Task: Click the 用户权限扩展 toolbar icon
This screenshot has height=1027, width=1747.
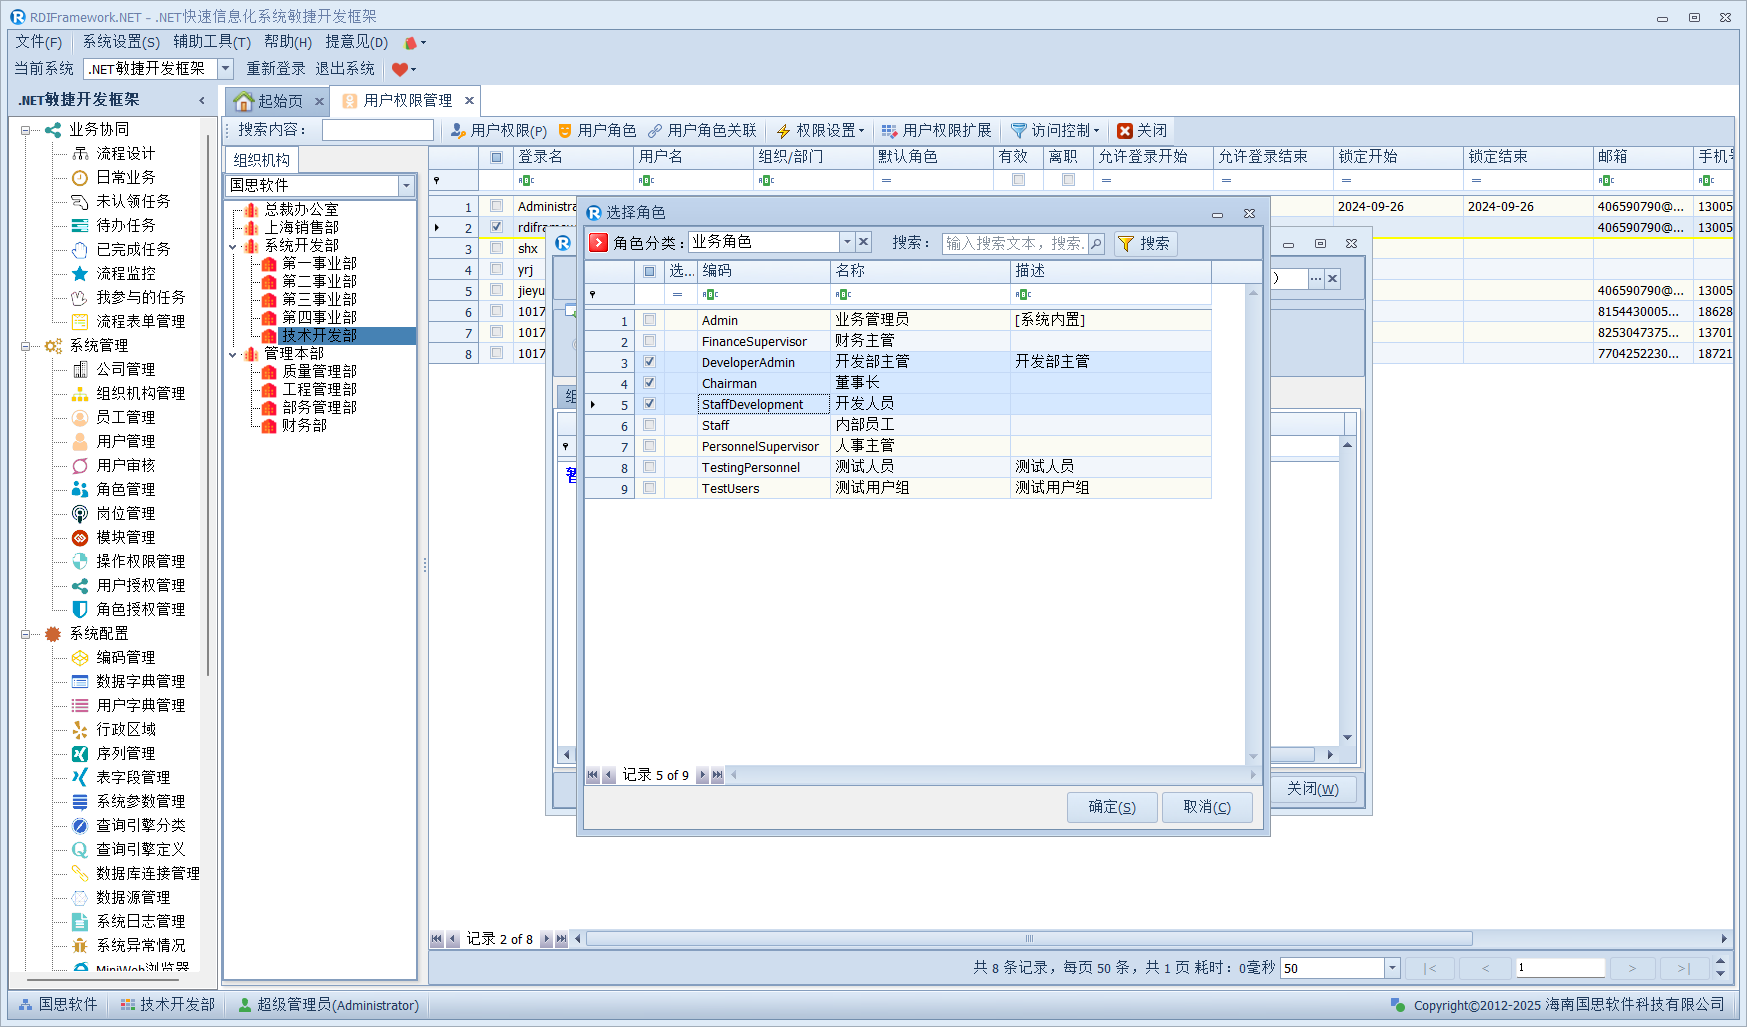Action: 889,131
